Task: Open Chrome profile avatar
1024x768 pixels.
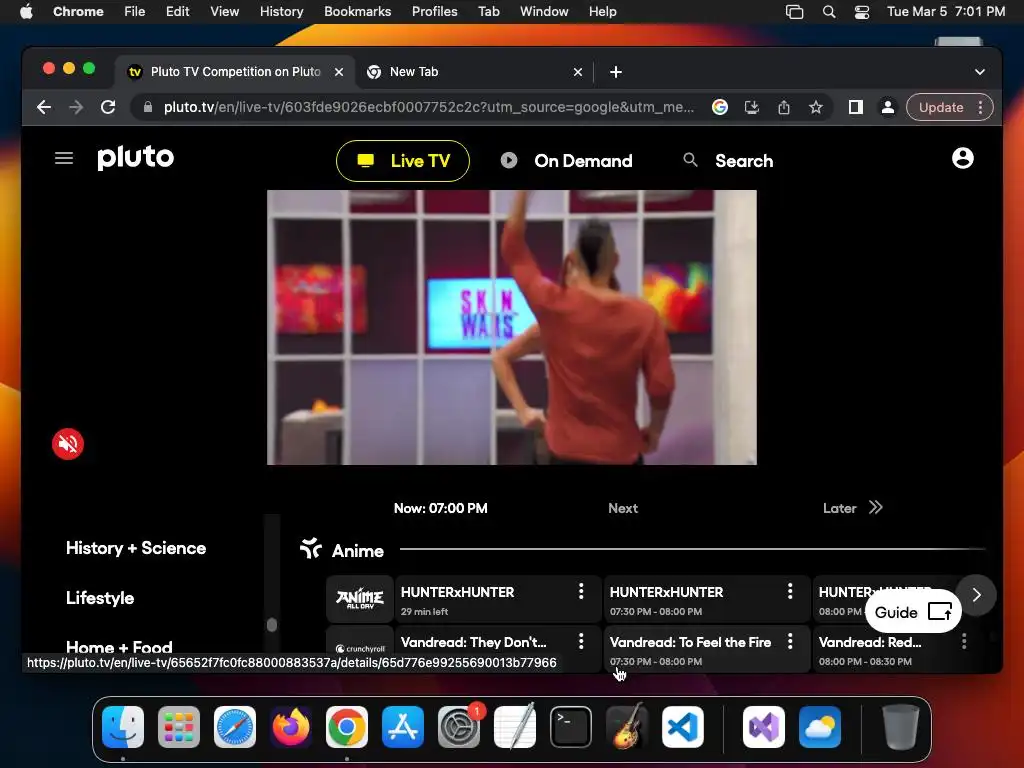Action: point(888,107)
